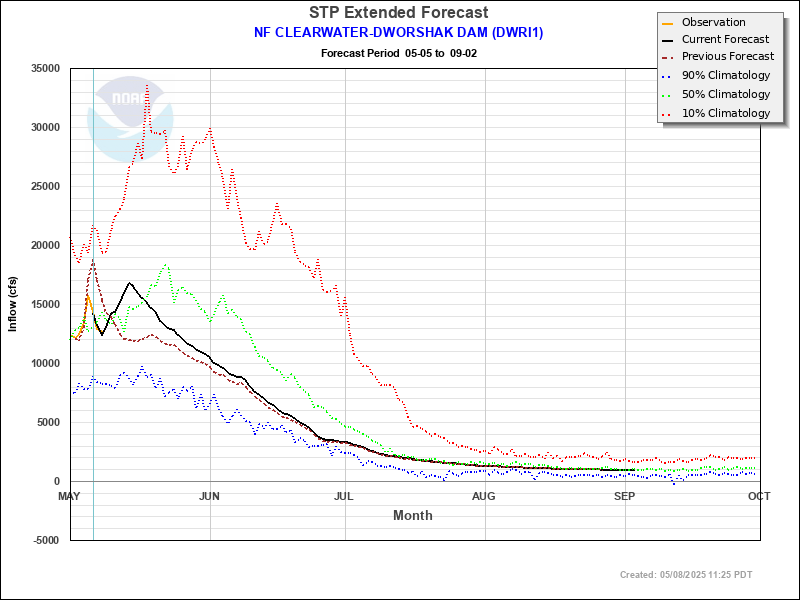The height and width of the screenshot is (600, 800).
Task: Click the Inflow (cfs) y-axis title
Action: coord(14,304)
